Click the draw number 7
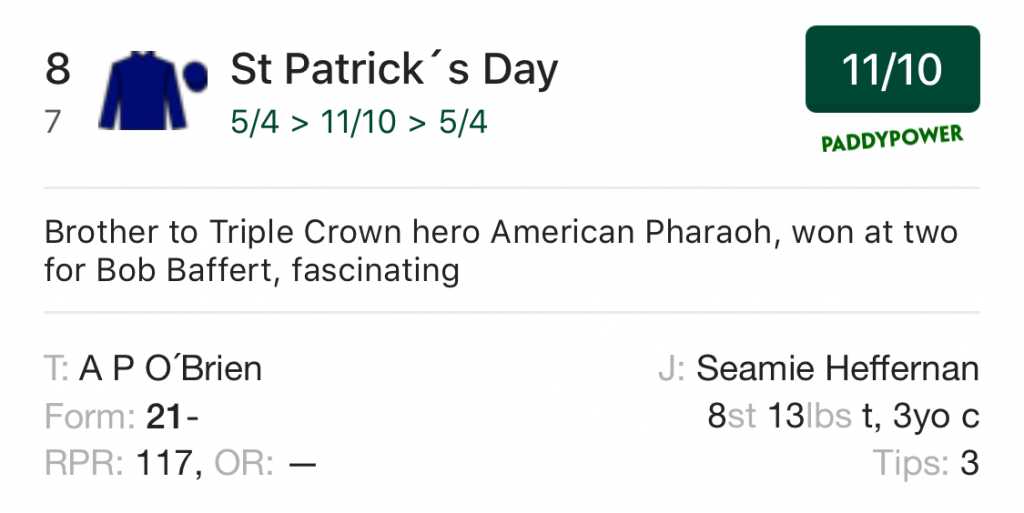 [x=53, y=122]
